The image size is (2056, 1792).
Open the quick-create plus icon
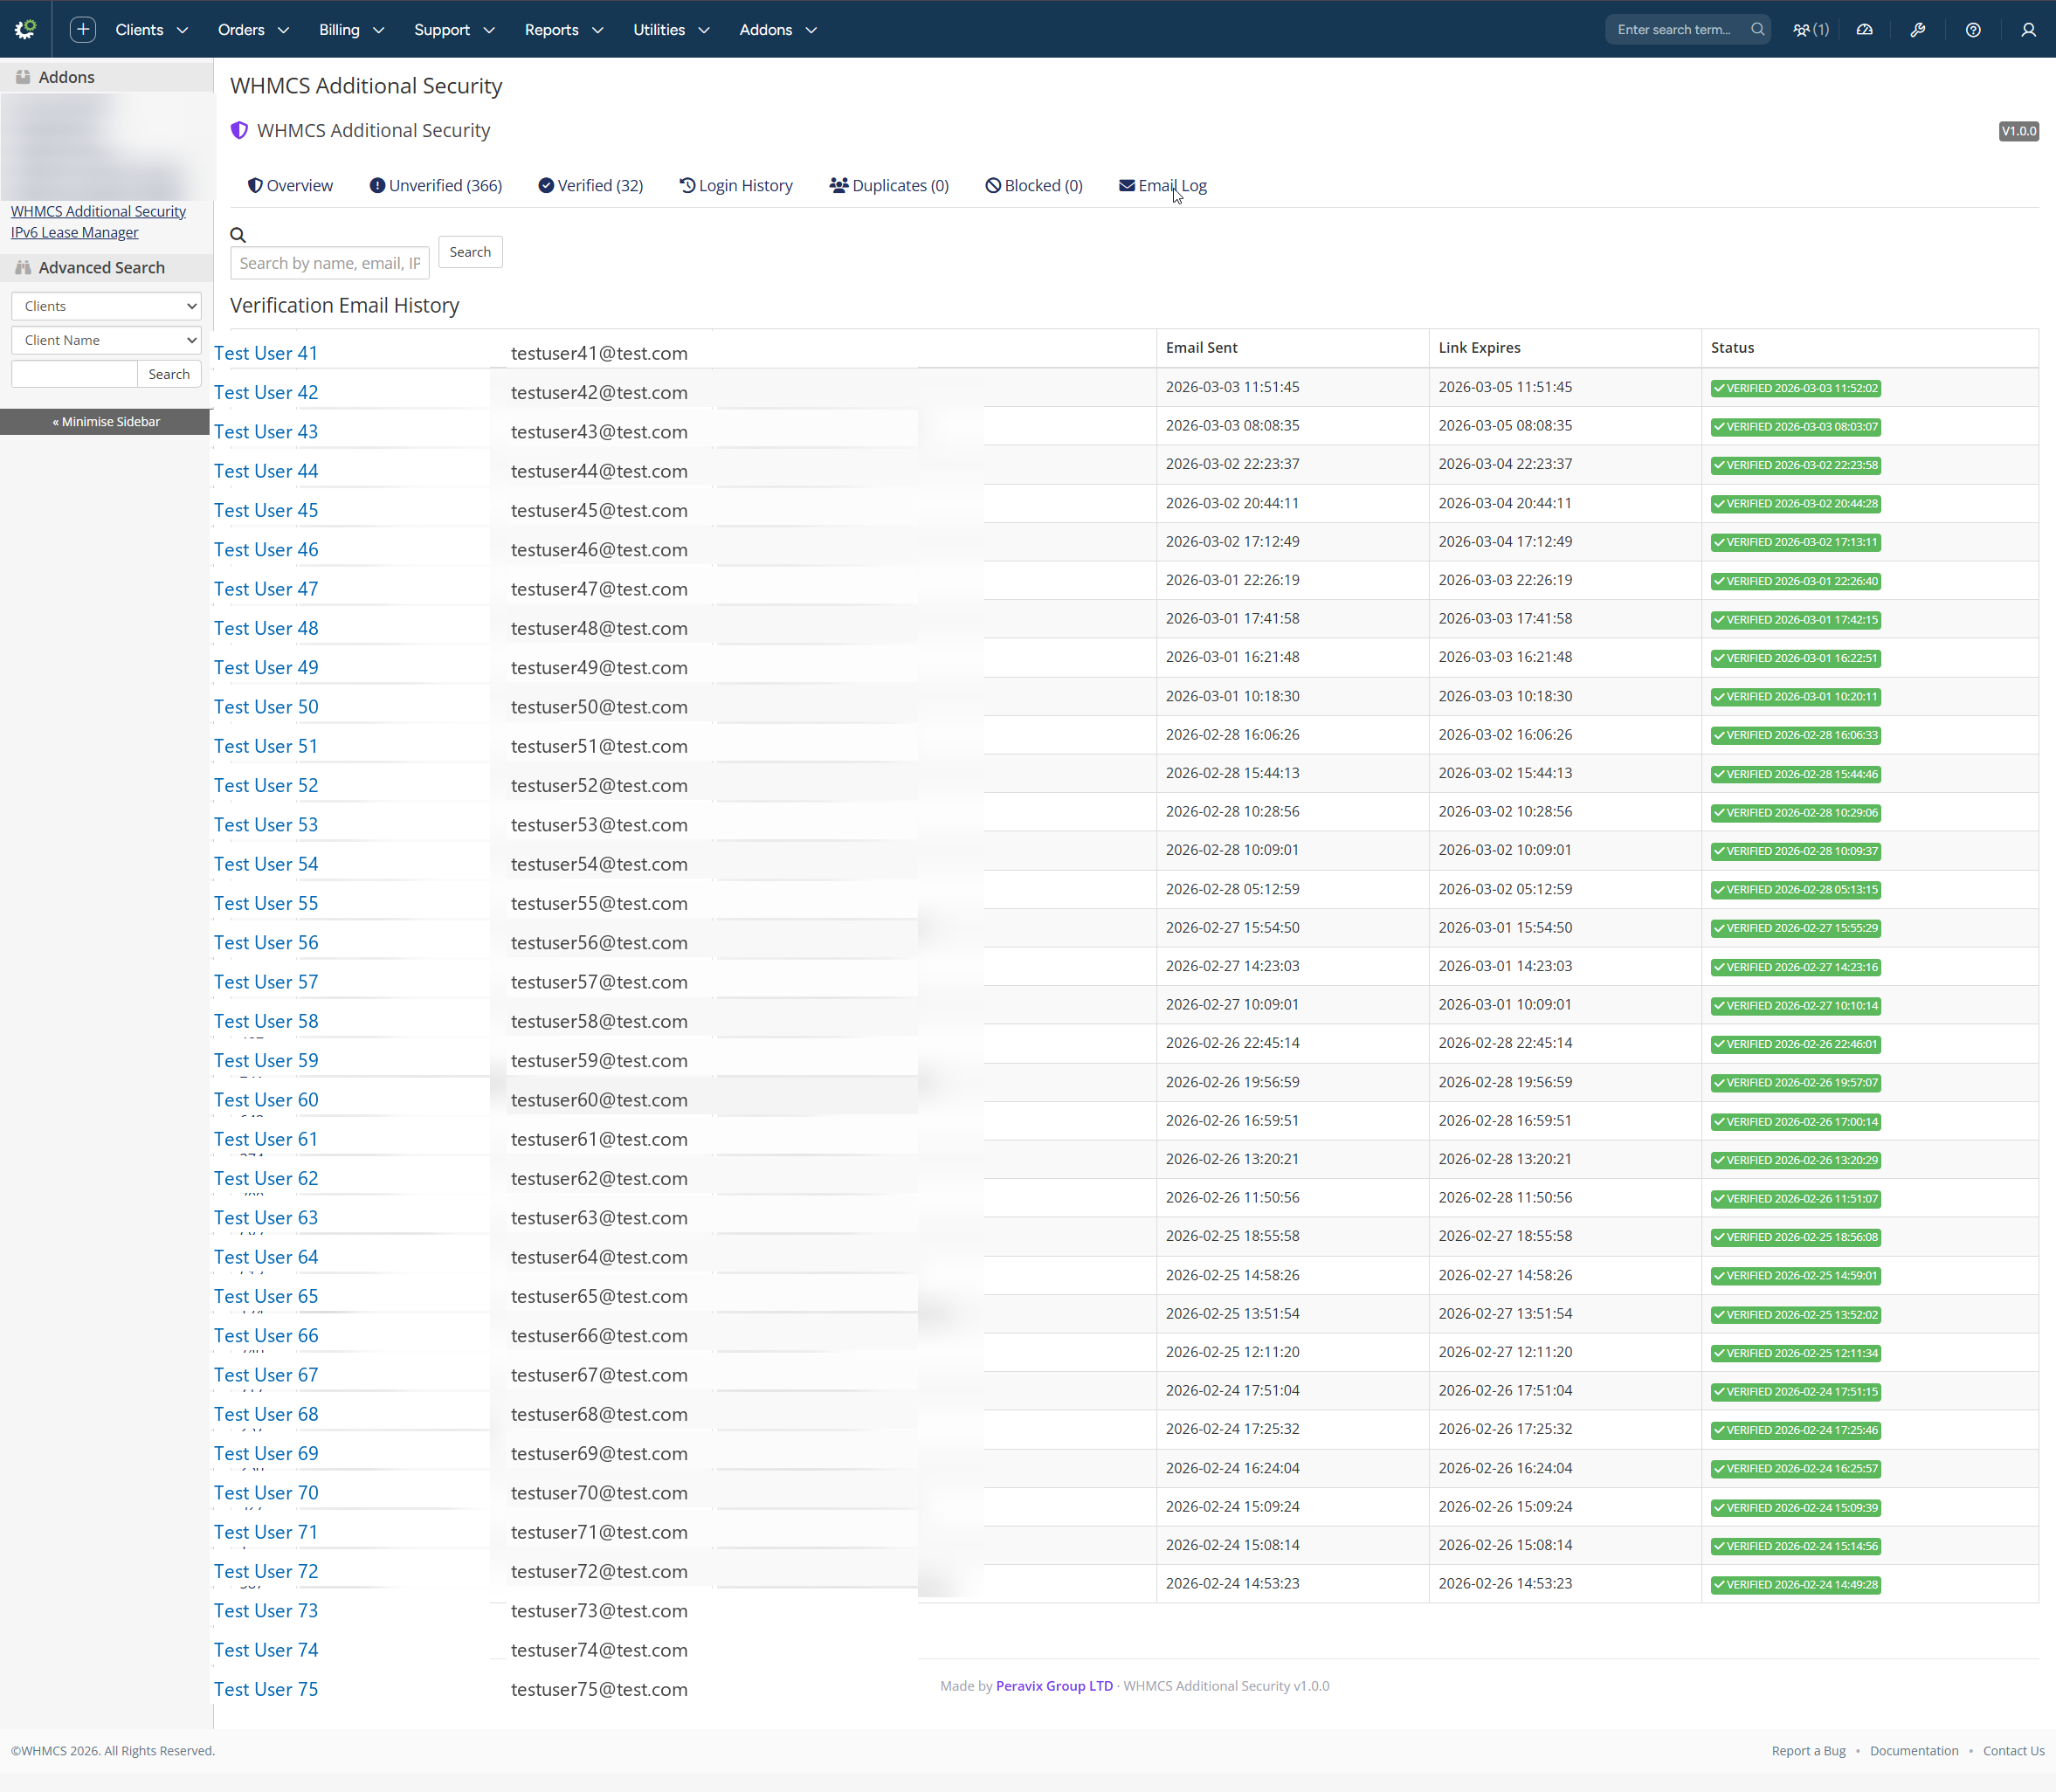tap(82, 29)
